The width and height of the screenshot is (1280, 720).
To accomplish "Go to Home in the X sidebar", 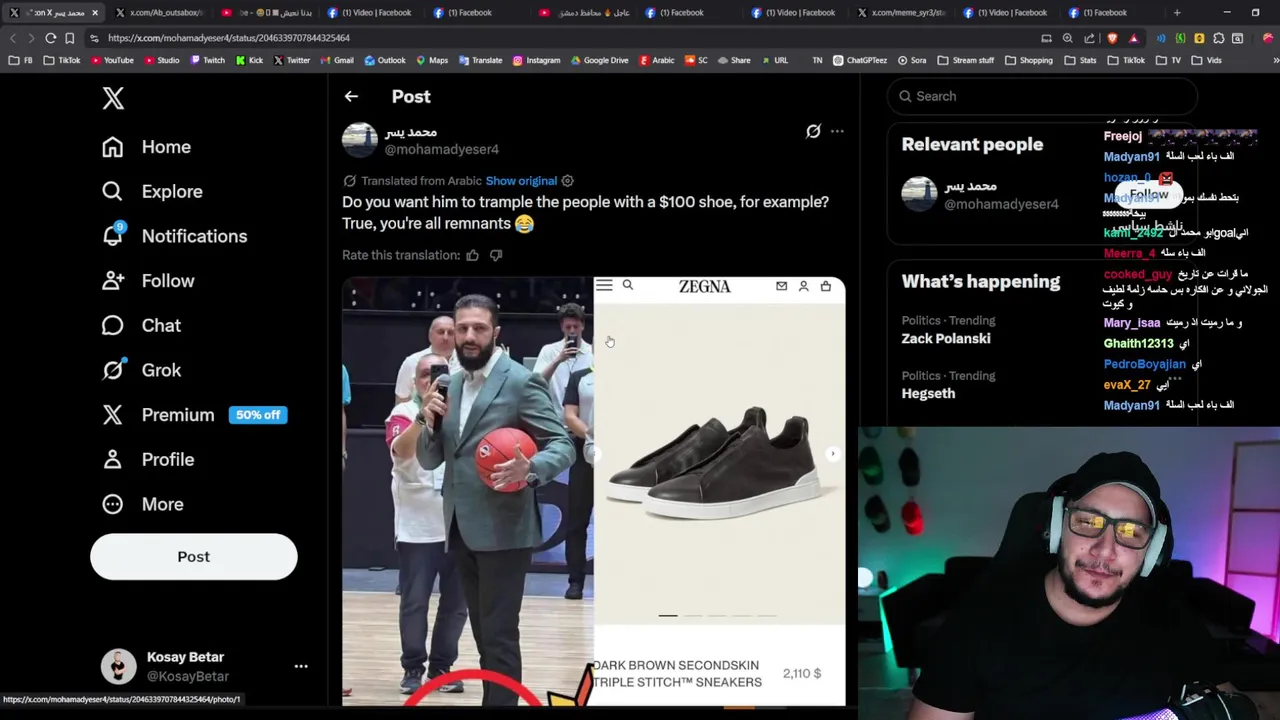I will point(146,147).
